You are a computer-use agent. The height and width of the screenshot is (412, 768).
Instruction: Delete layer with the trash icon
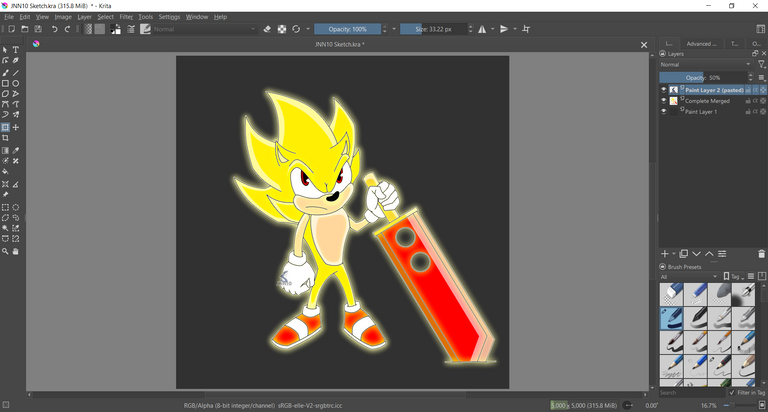(x=761, y=254)
